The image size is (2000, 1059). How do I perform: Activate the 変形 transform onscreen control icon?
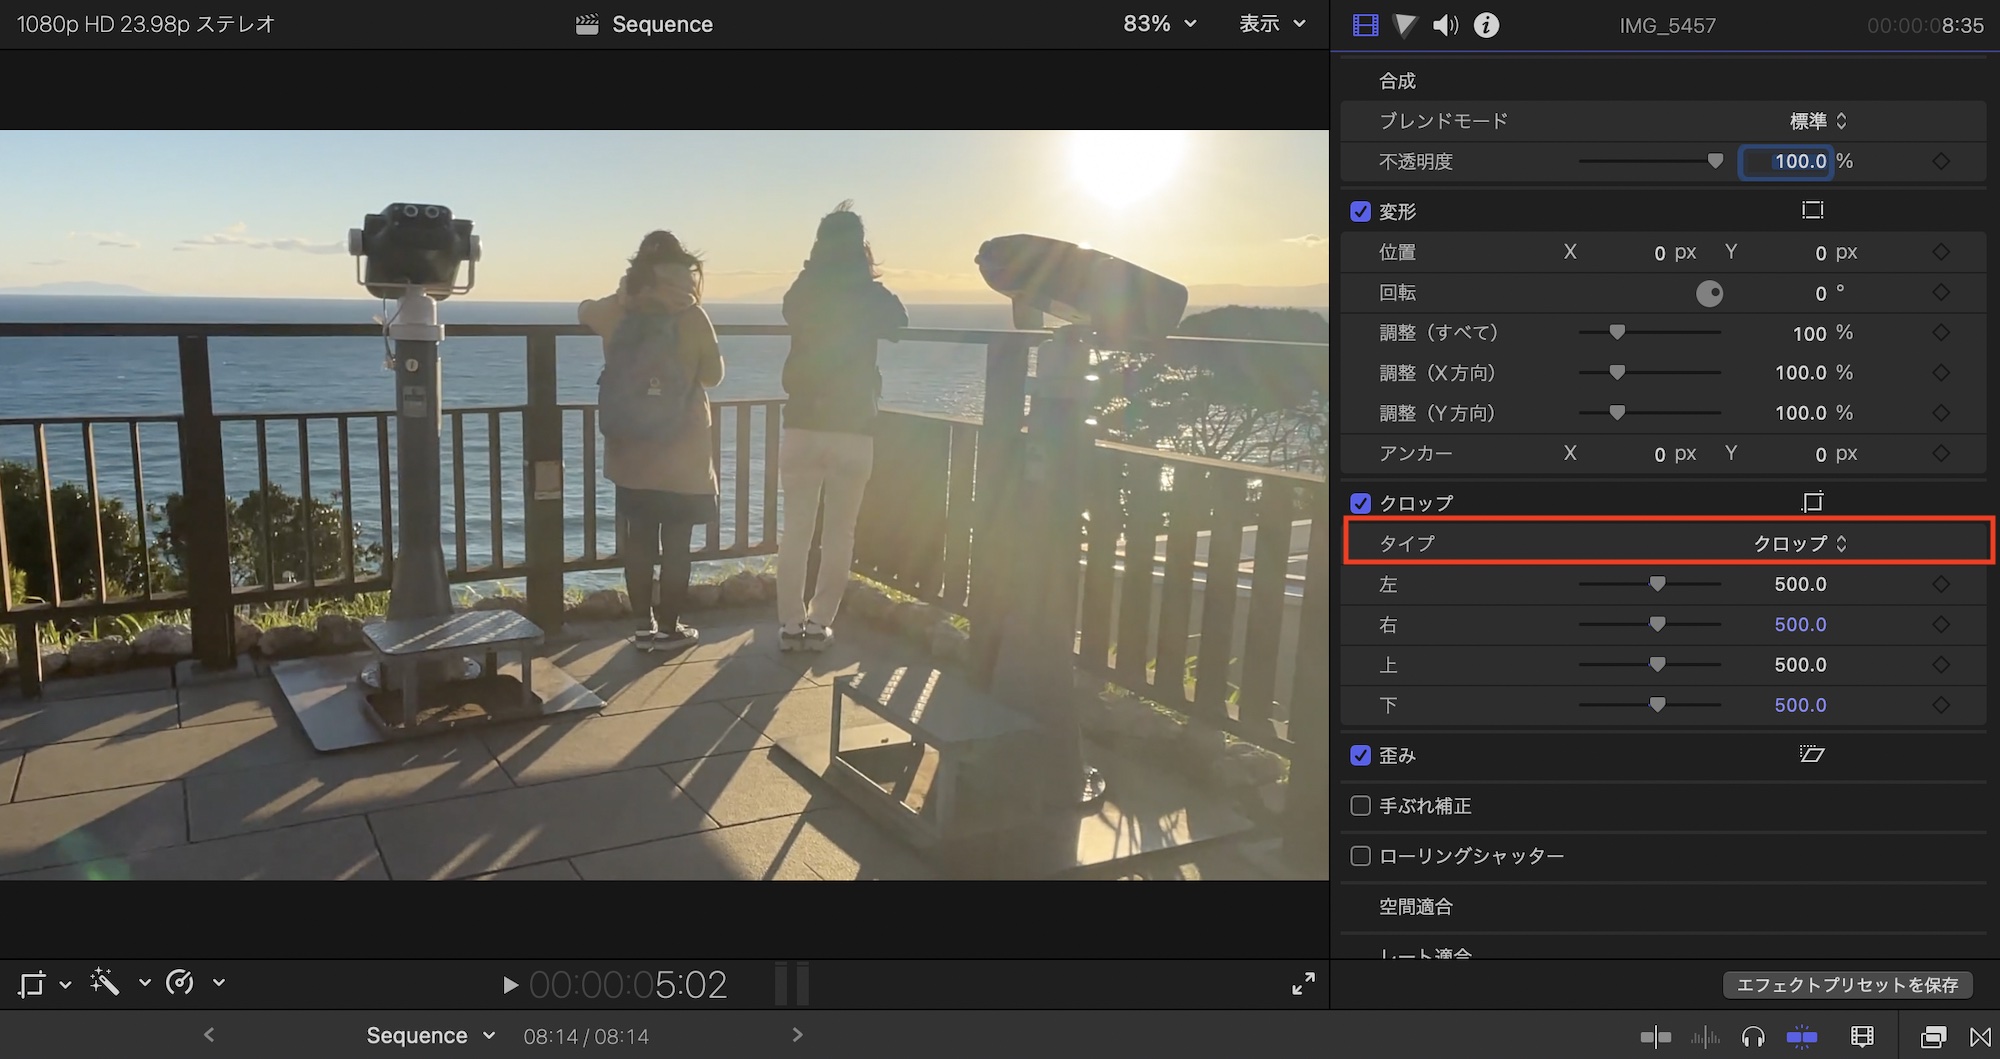coord(1812,210)
